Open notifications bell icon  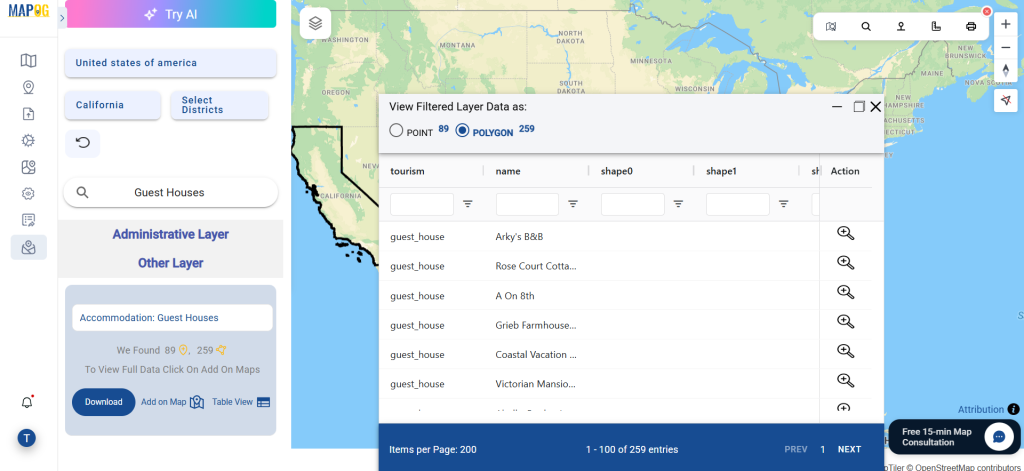[27, 402]
